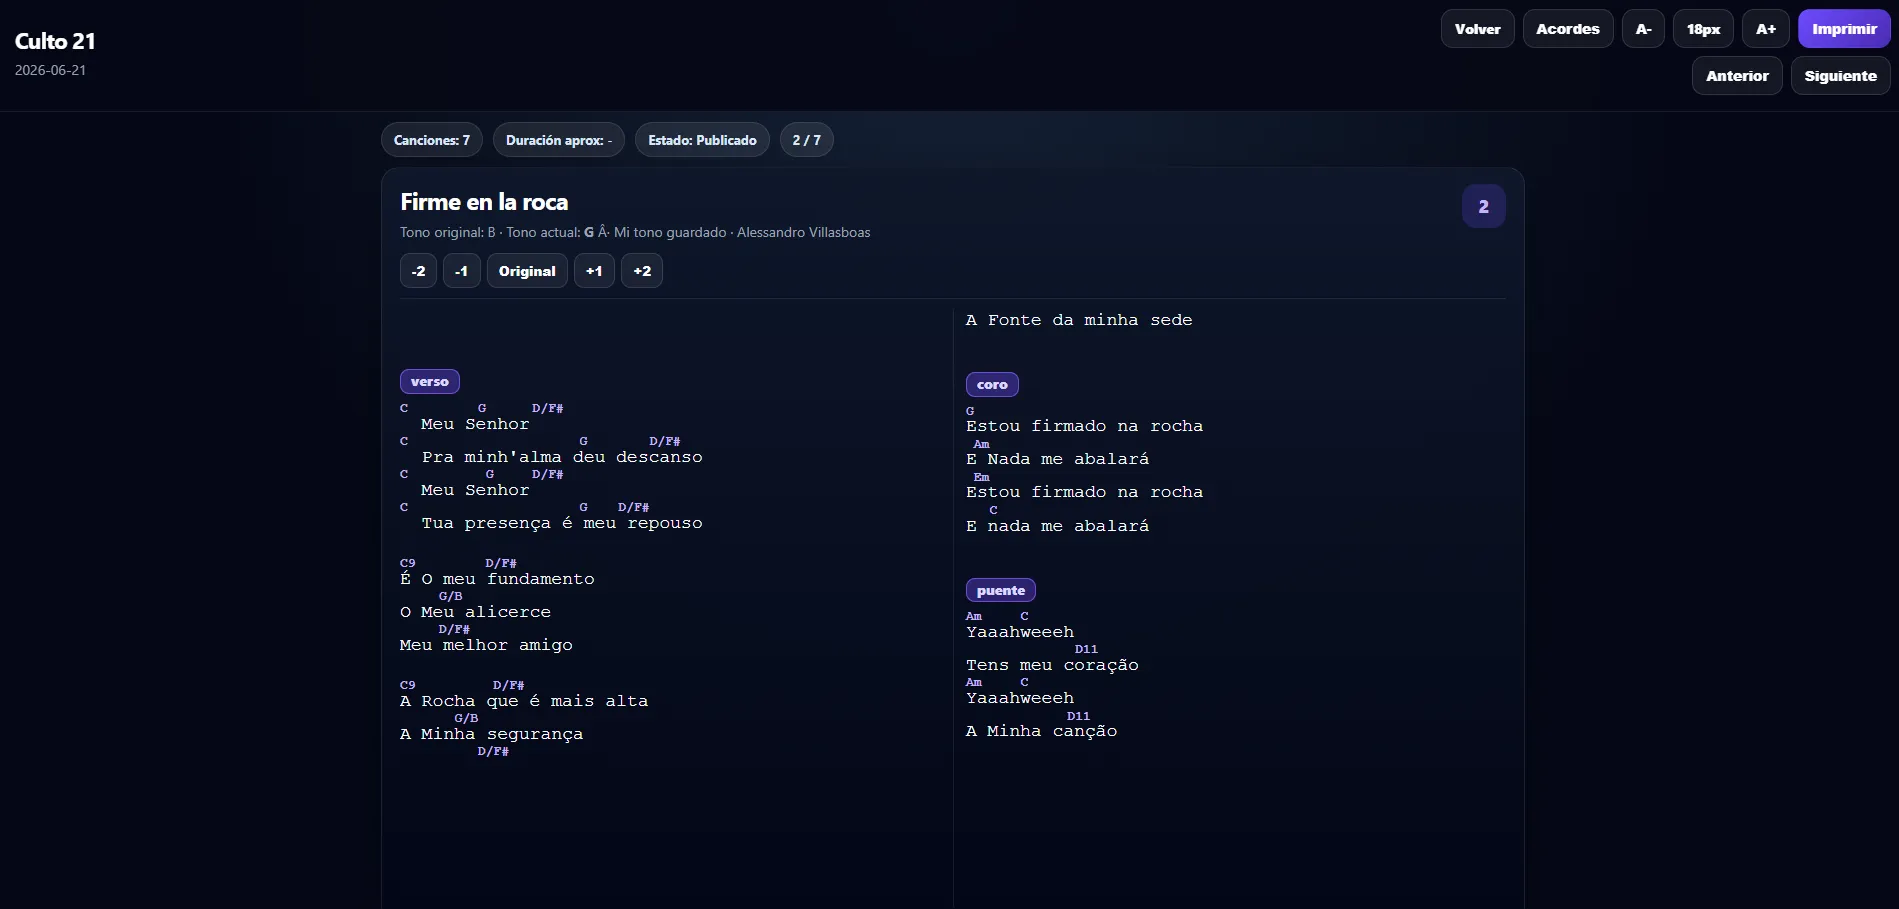
Task: Click lyric E Nada me abalará under Am
Action: tap(1057, 459)
